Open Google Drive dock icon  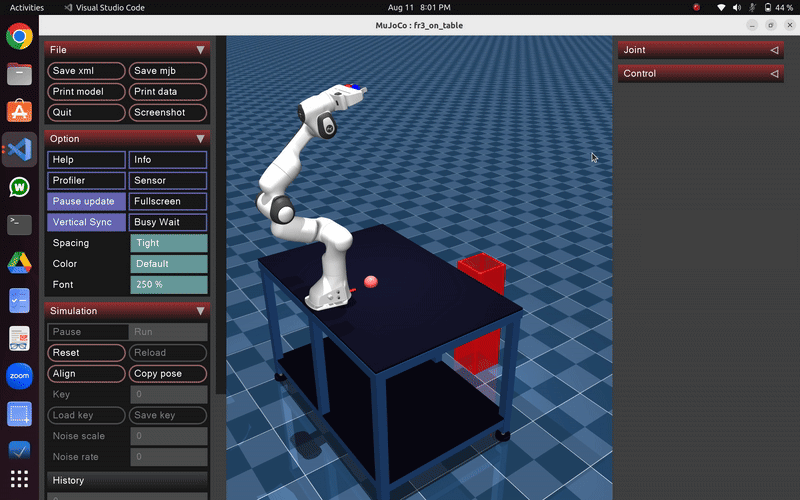point(19,263)
